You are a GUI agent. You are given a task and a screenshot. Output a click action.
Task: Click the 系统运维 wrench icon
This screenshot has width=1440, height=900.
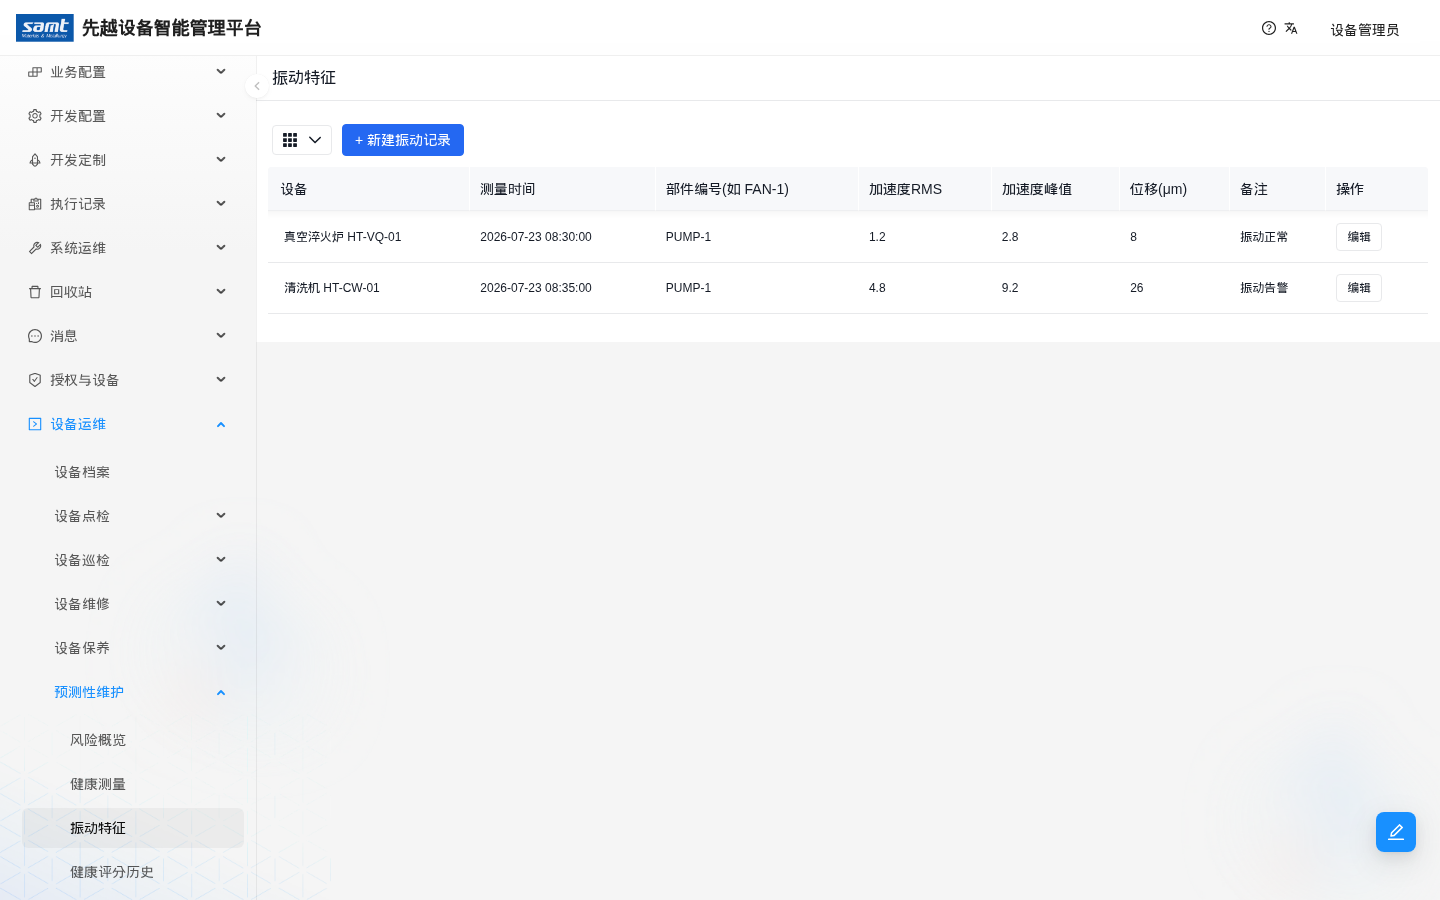click(x=35, y=248)
